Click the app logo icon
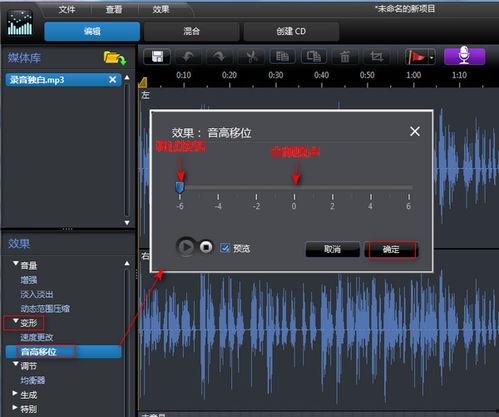 [x=20, y=22]
